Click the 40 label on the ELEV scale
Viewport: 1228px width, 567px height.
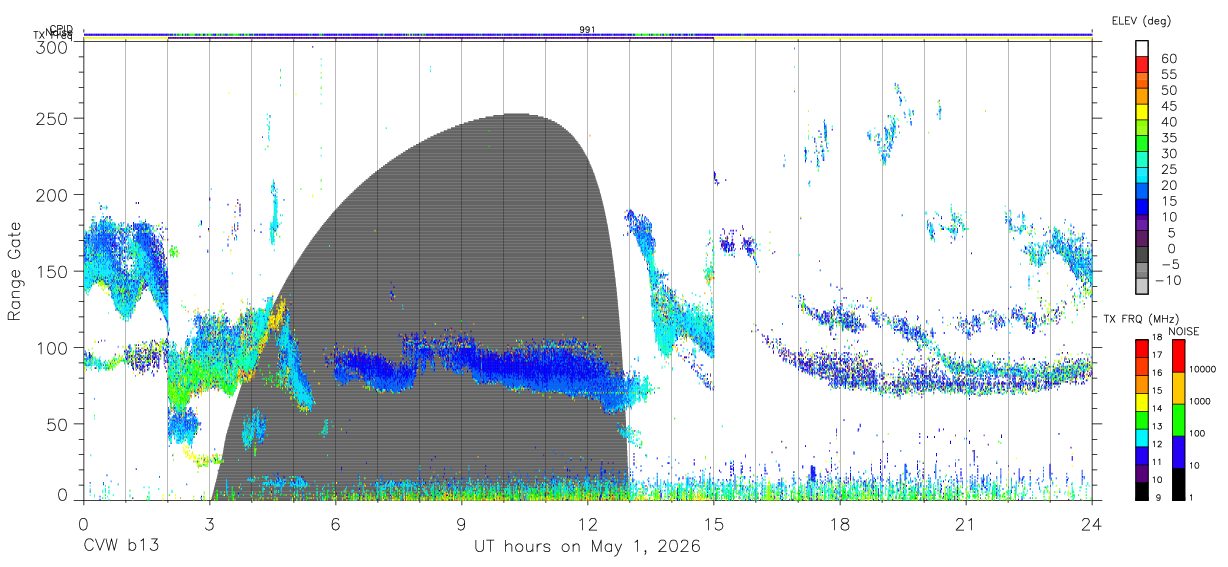click(1169, 121)
